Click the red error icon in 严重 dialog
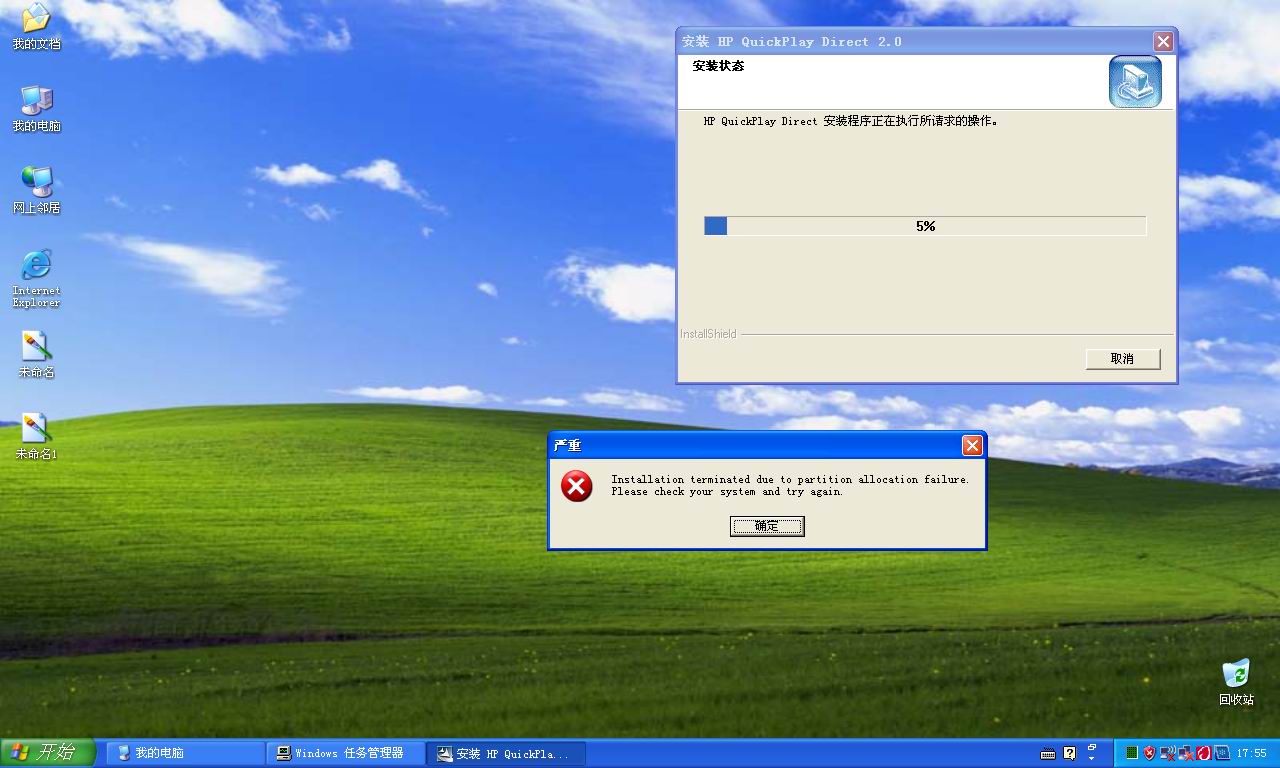 577,486
